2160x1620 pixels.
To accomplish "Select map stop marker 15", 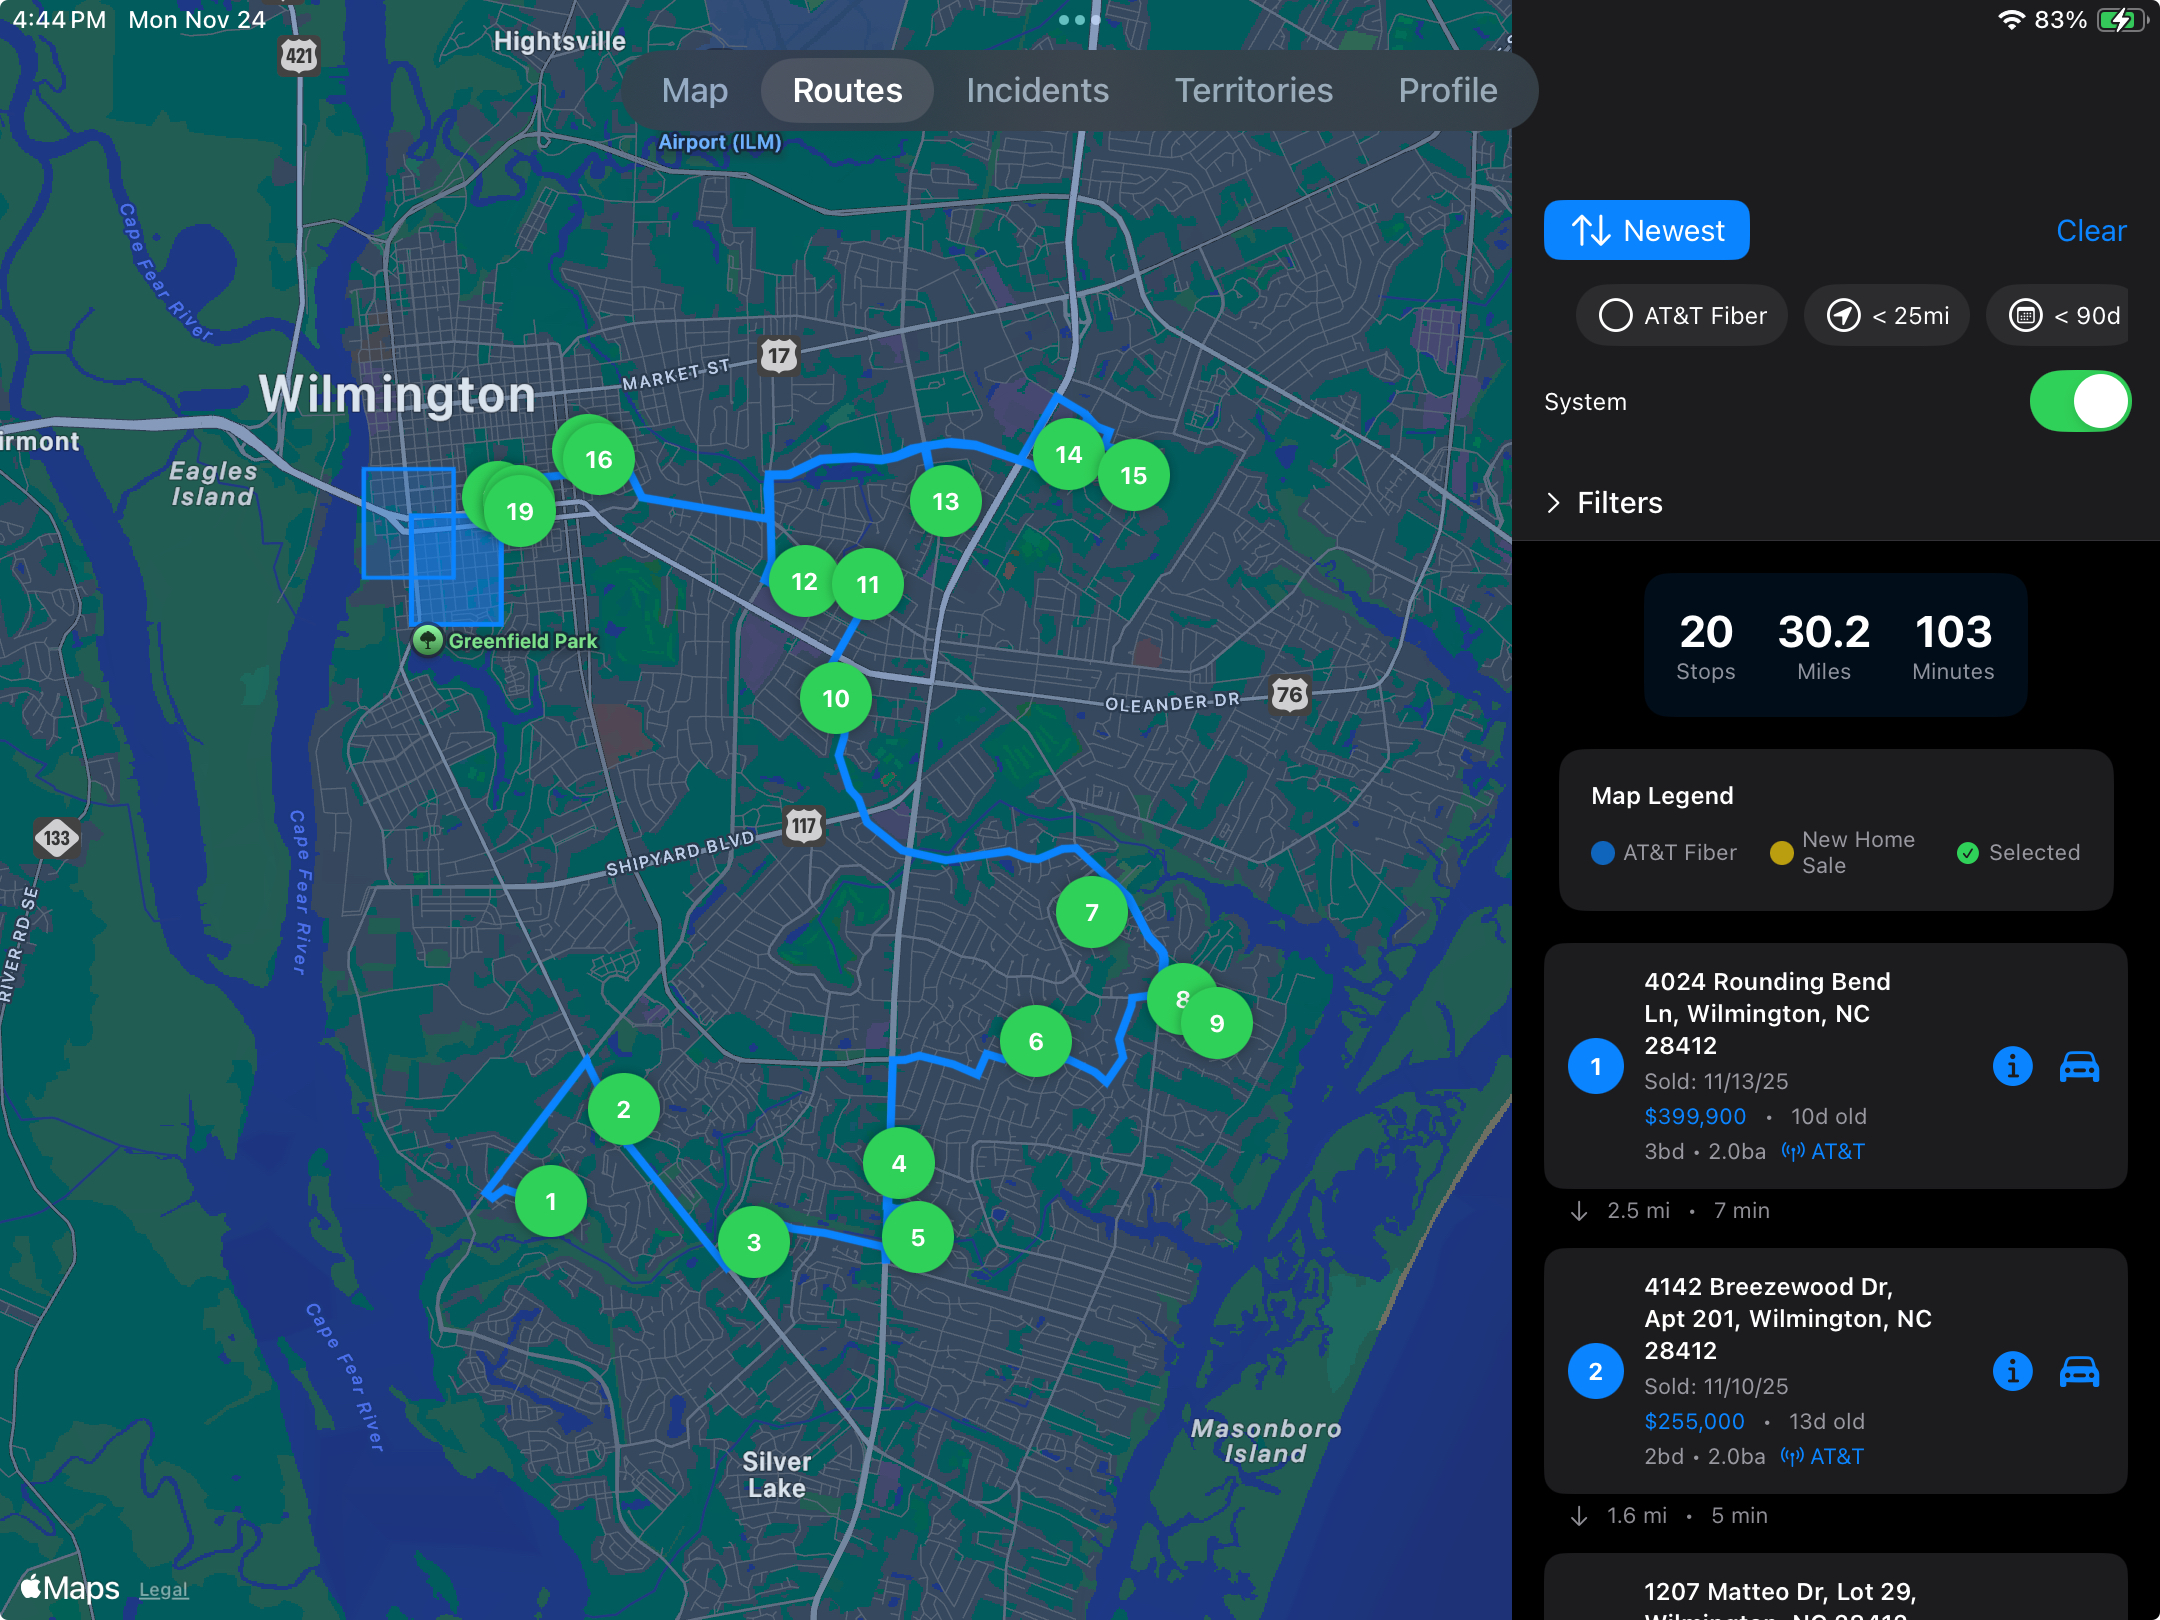I will coord(1134,476).
